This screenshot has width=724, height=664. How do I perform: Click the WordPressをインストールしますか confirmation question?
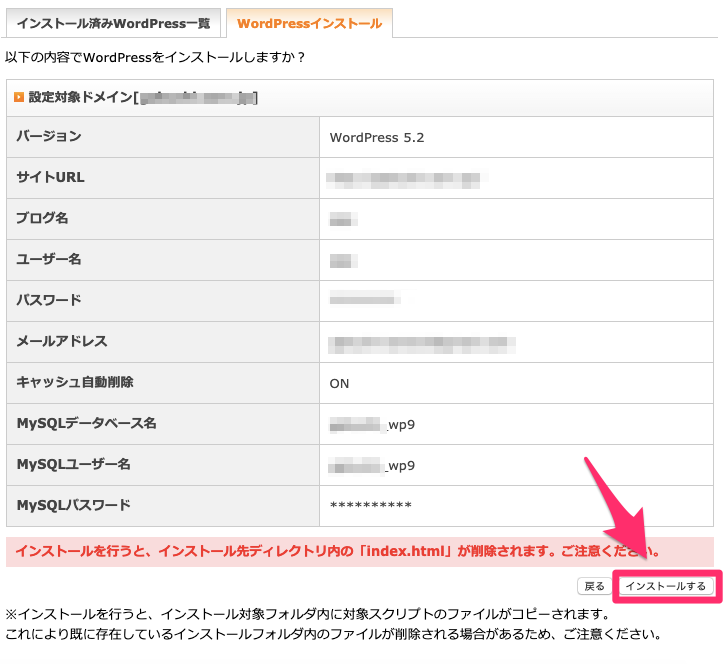pyautogui.click(x=155, y=57)
